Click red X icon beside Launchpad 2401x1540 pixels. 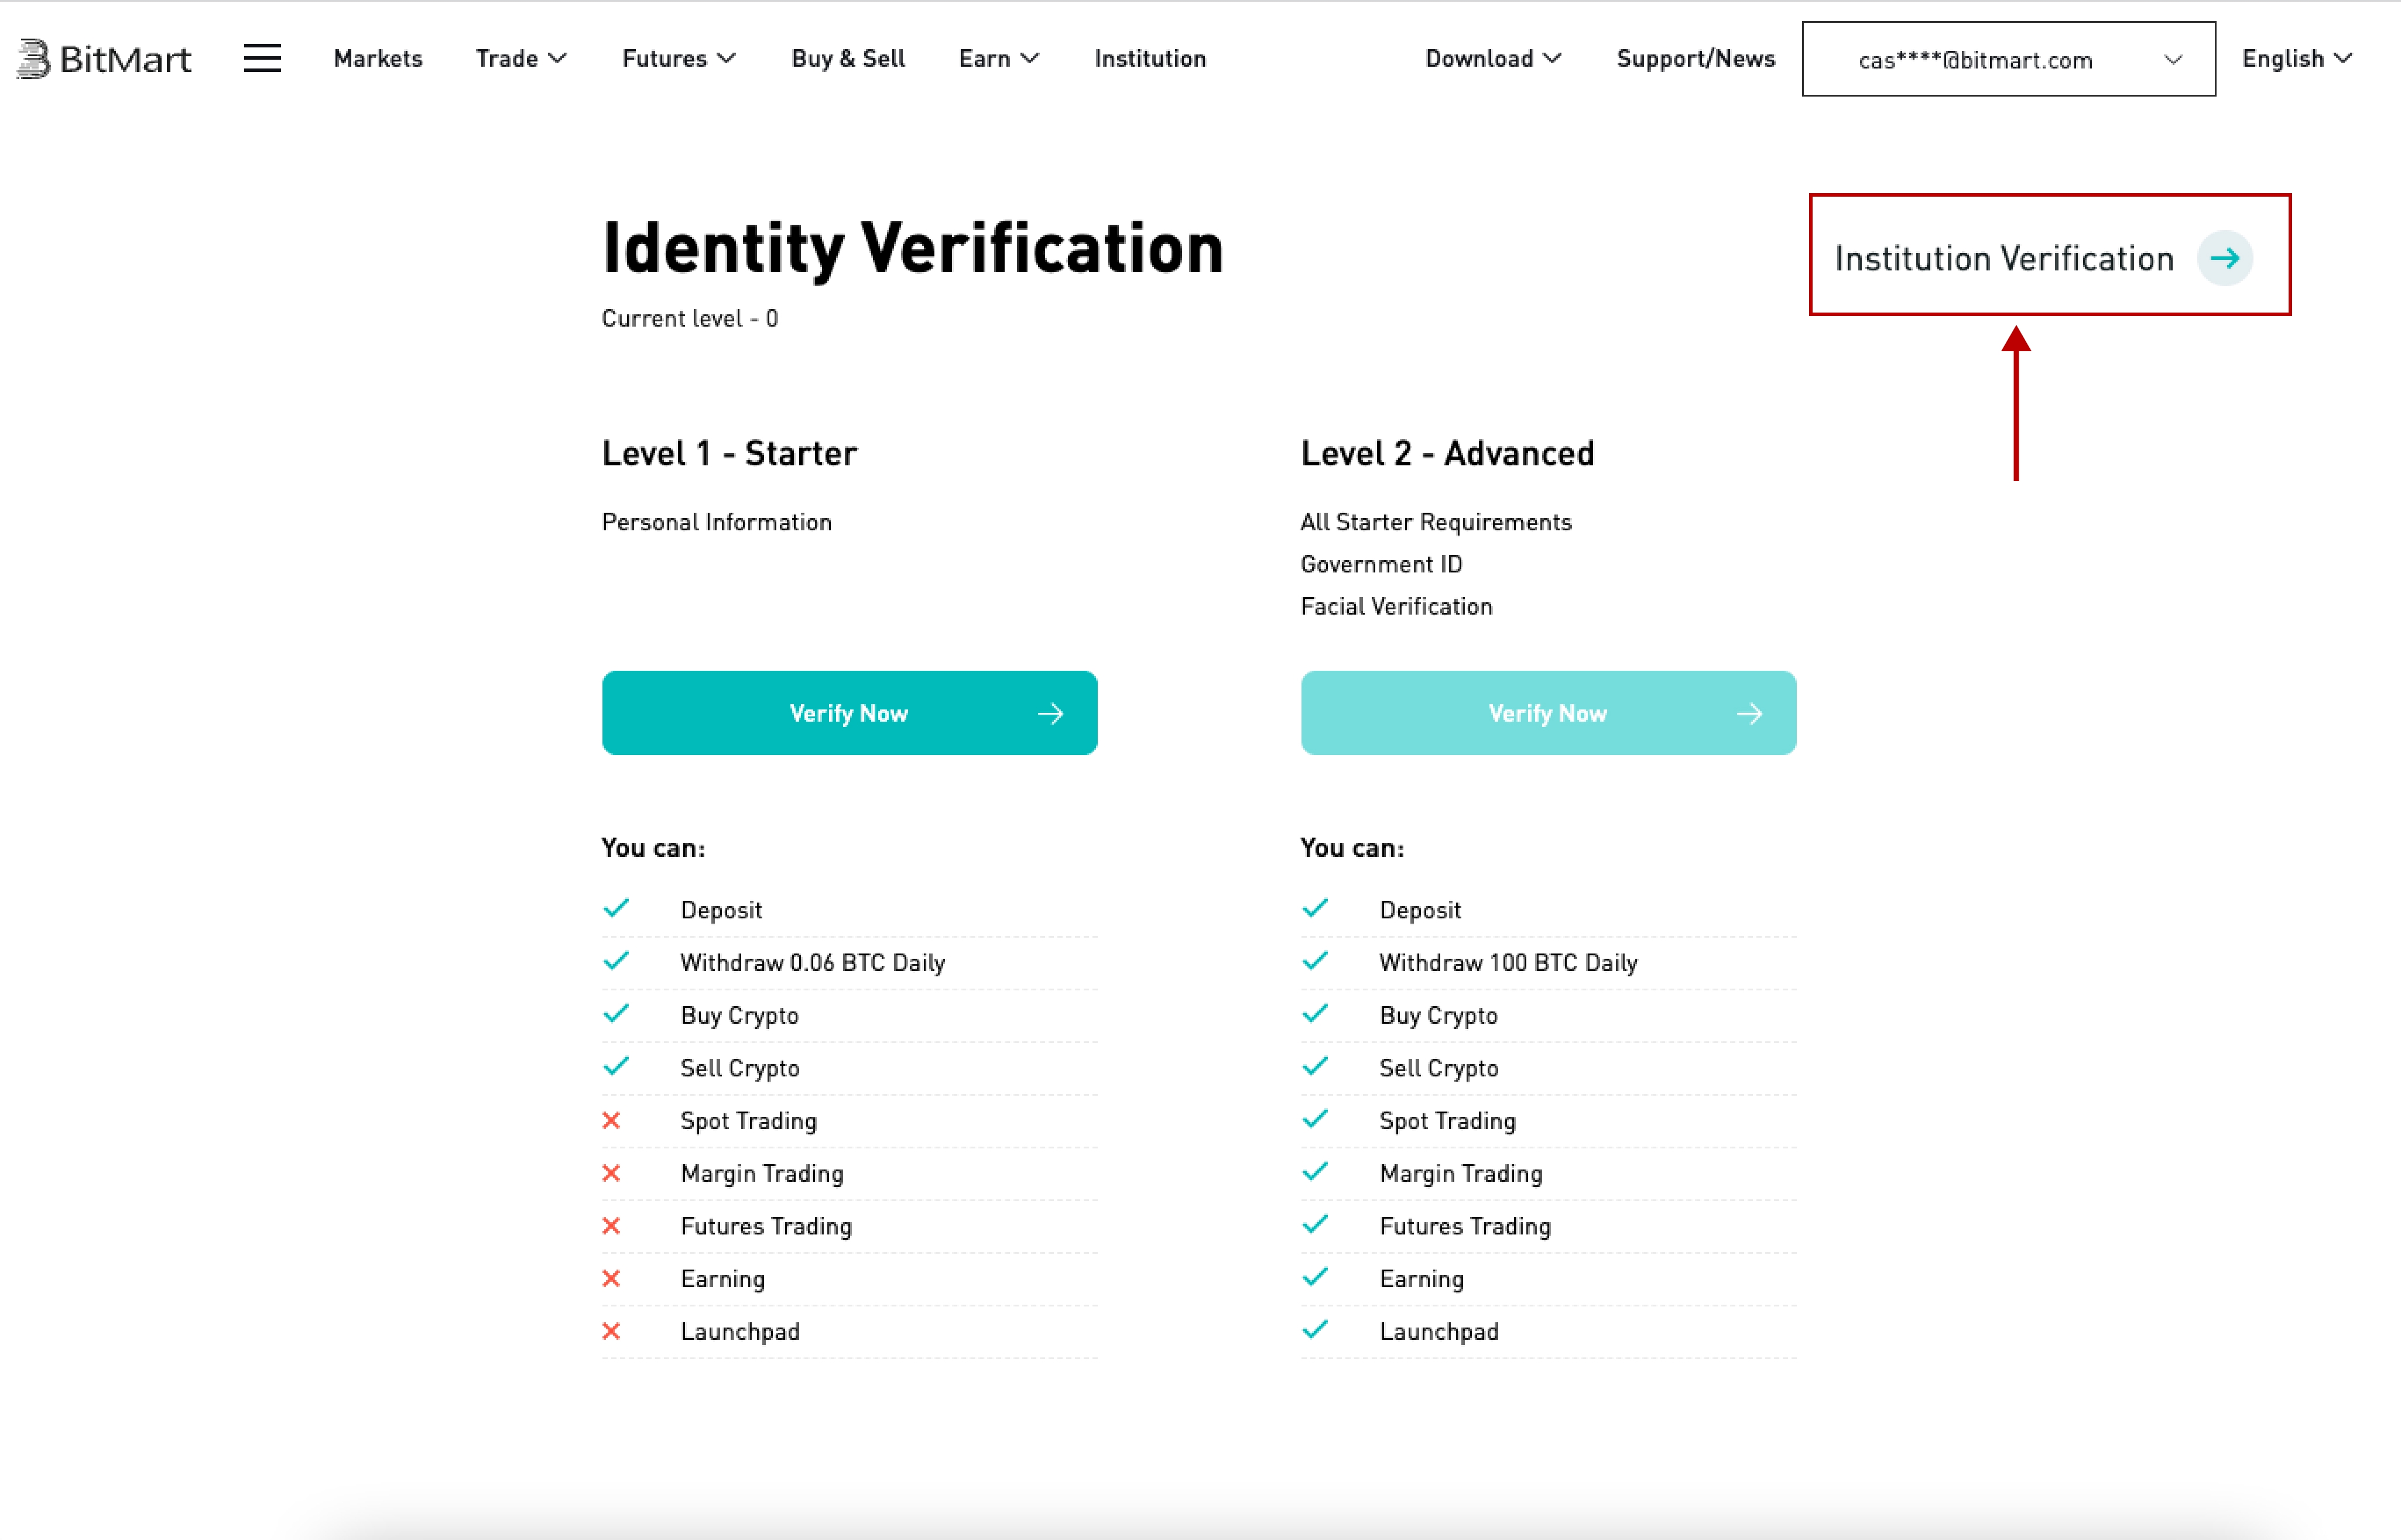point(612,1332)
